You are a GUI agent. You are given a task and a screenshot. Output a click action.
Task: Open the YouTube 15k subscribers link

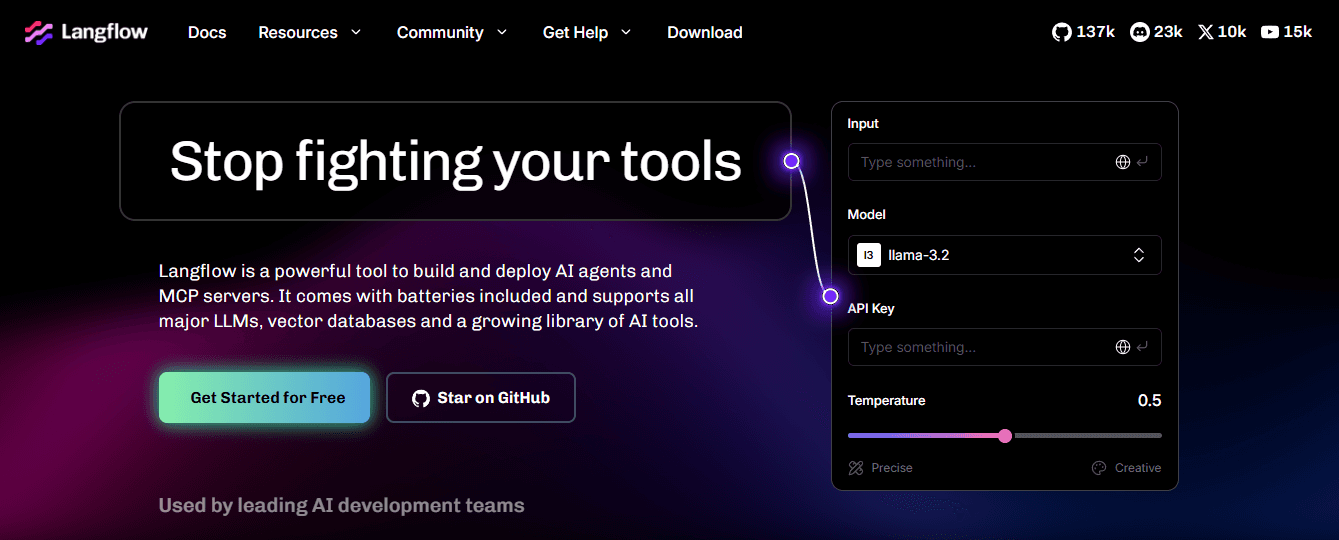pyautogui.click(x=1286, y=32)
